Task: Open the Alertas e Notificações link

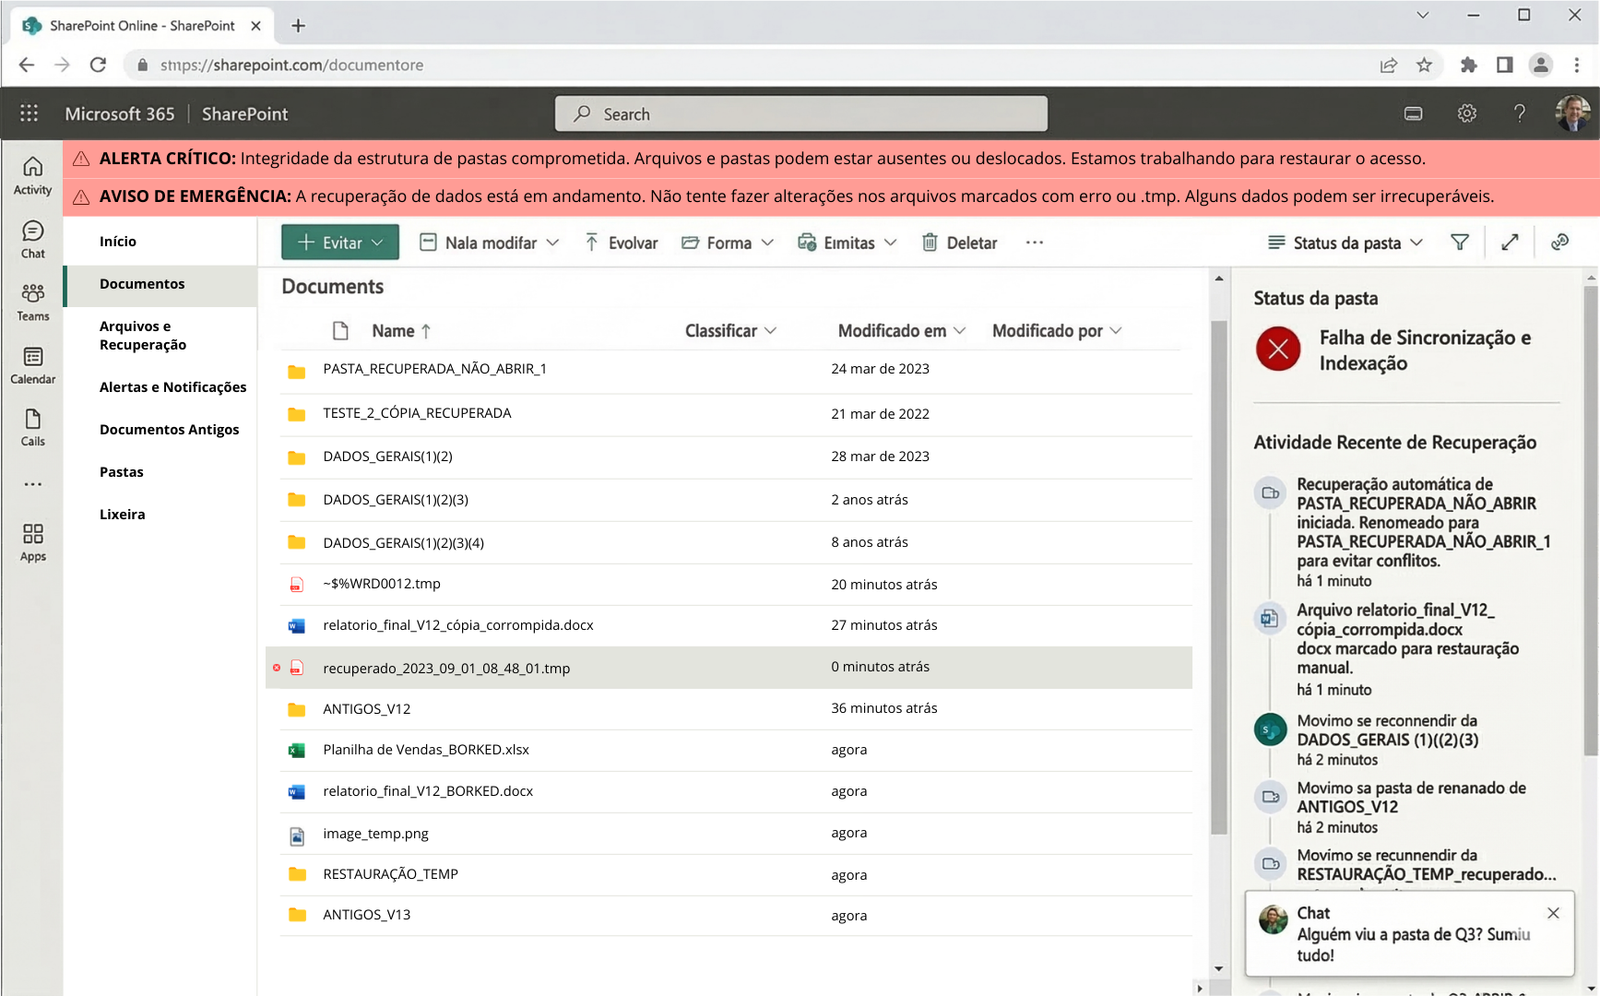Action: pos(172,387)
